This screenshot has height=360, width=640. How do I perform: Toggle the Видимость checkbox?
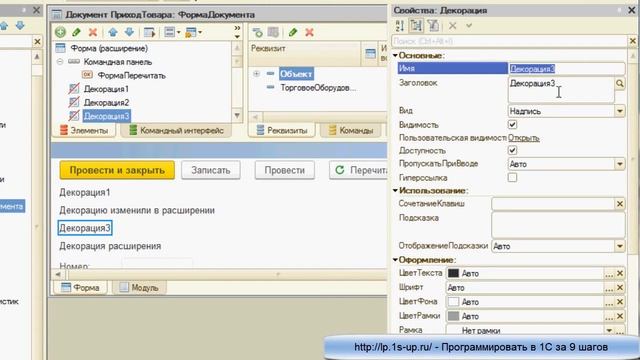click(512, 124)
